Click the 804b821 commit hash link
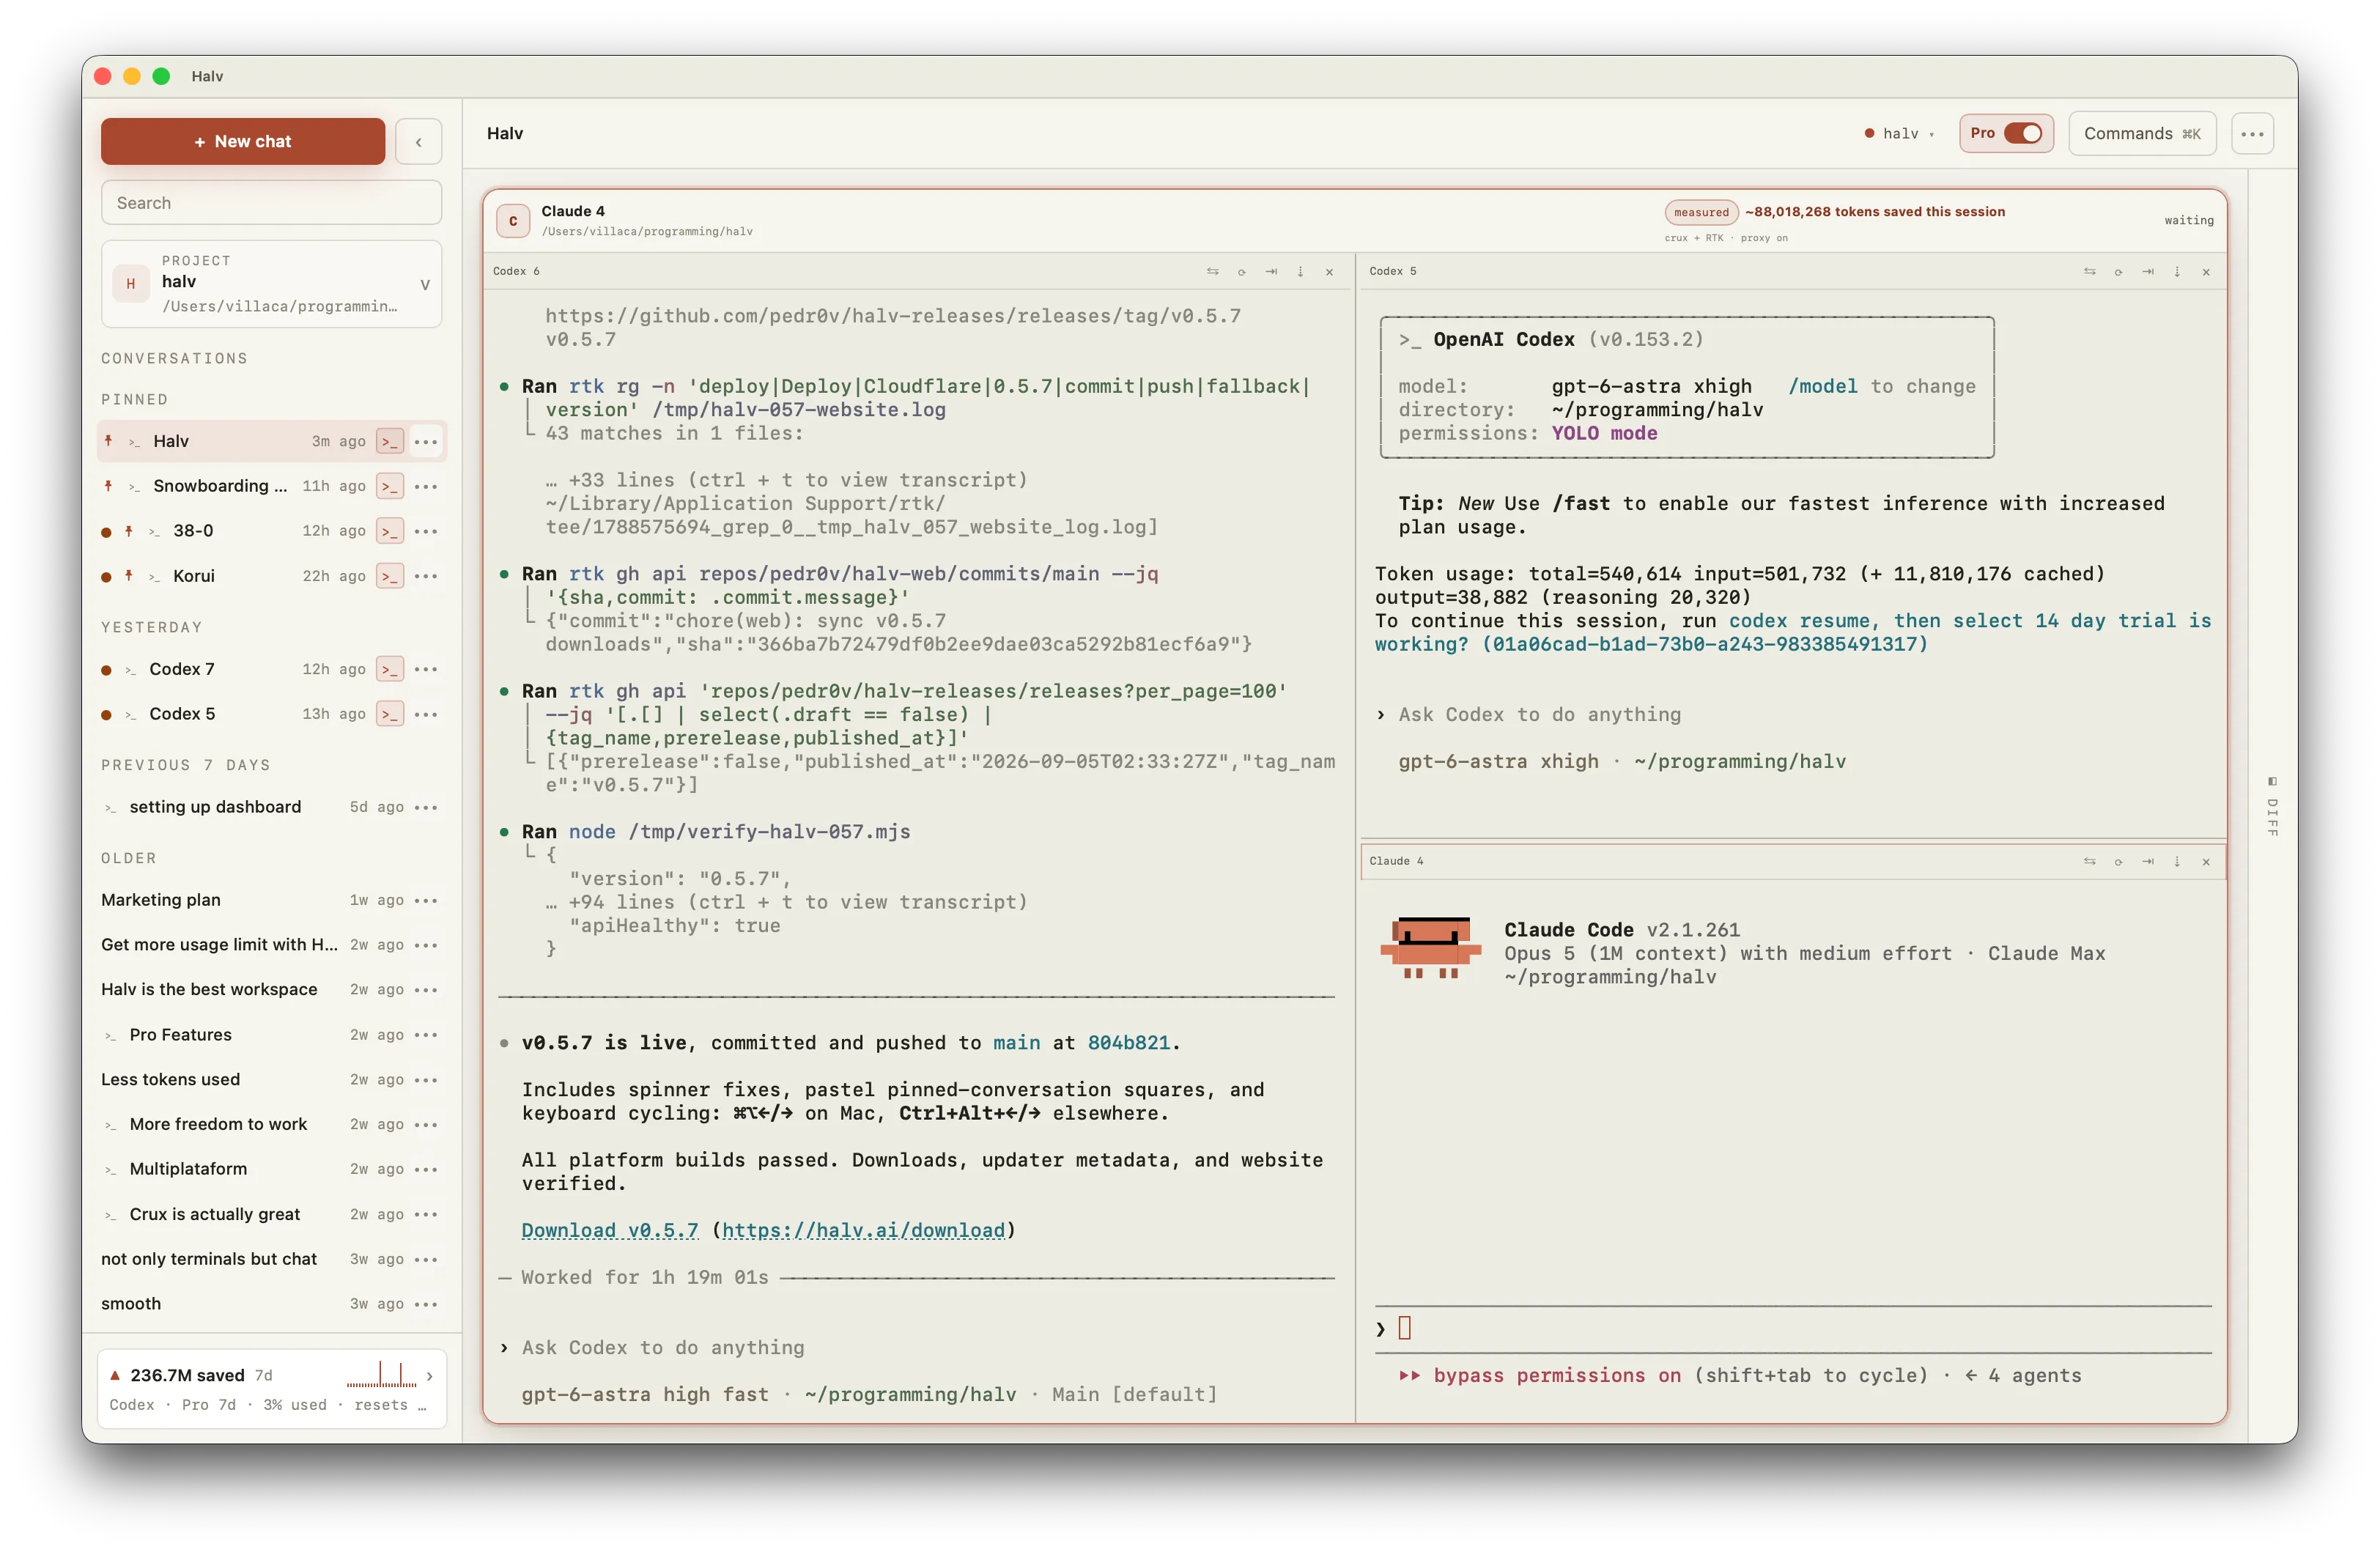 (1128, 1043)
